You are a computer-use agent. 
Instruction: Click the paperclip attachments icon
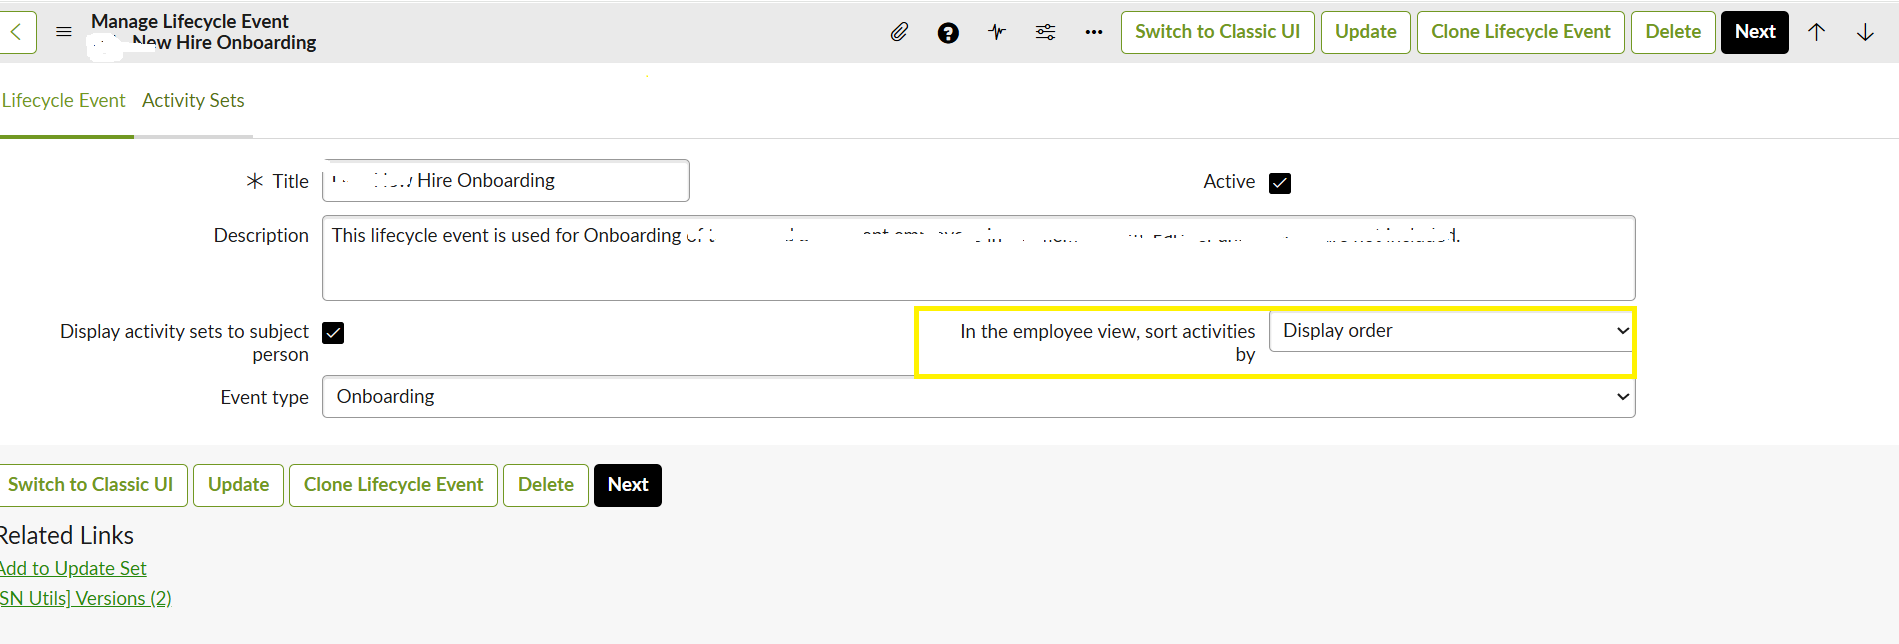click(899, 32)
